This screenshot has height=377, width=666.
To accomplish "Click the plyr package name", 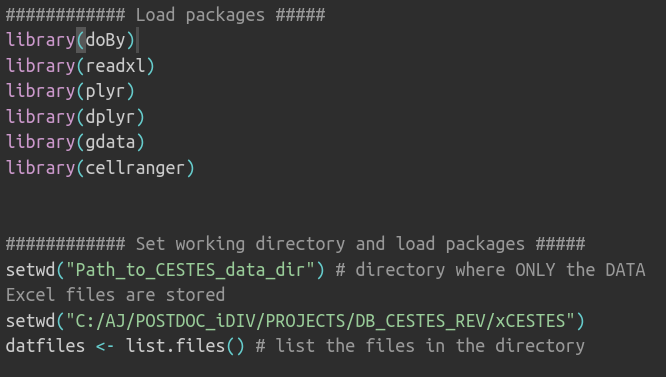I will tap(105, 92).
